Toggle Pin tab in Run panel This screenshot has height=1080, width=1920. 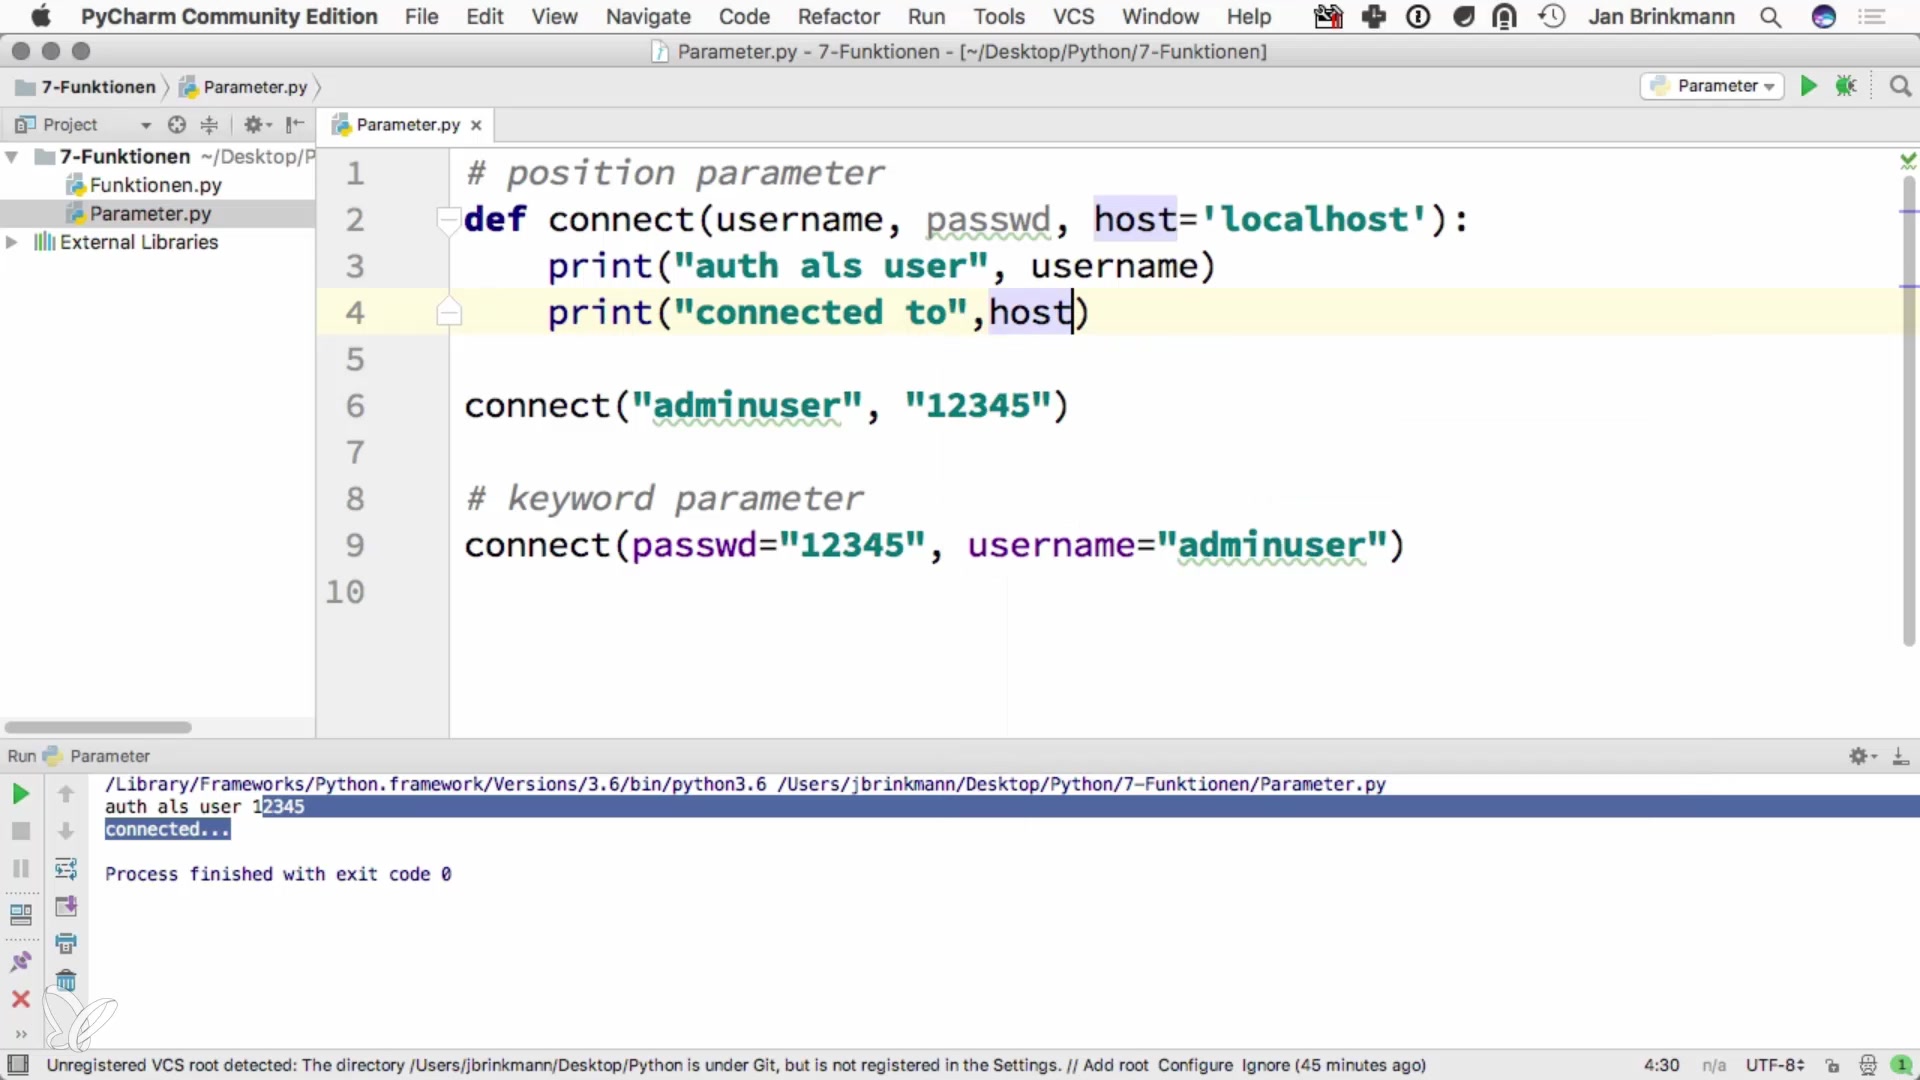tap(20, 961)
